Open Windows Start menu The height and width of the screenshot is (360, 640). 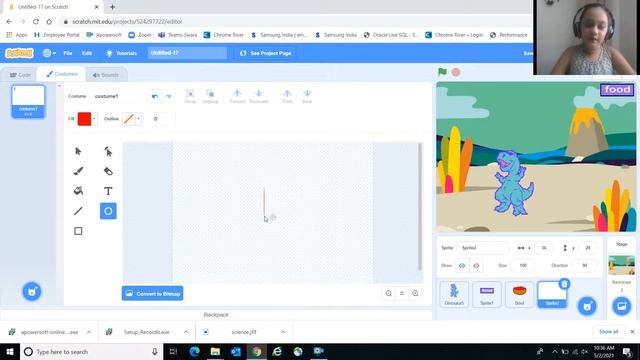pyautogui.click(x=10, y=351)
